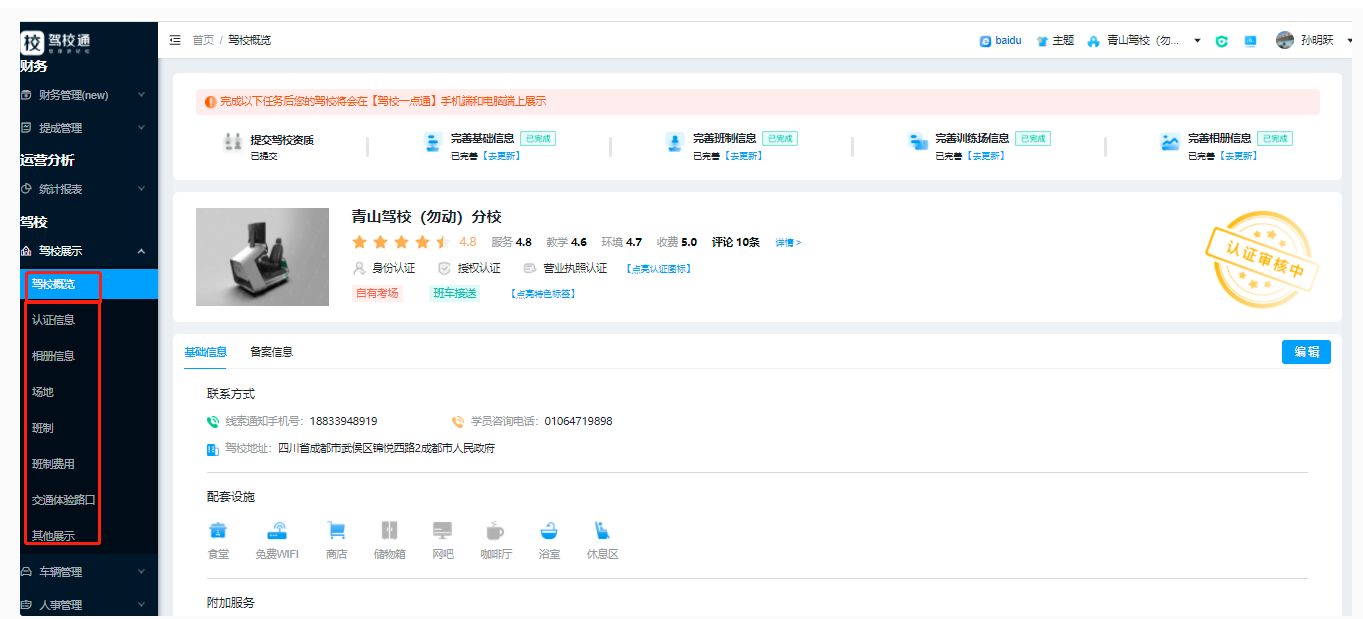This screenshot has height=619, width=1363.
Task: Click the 咖啡厅 coffee cup icon
Action: tap(495, 530)
